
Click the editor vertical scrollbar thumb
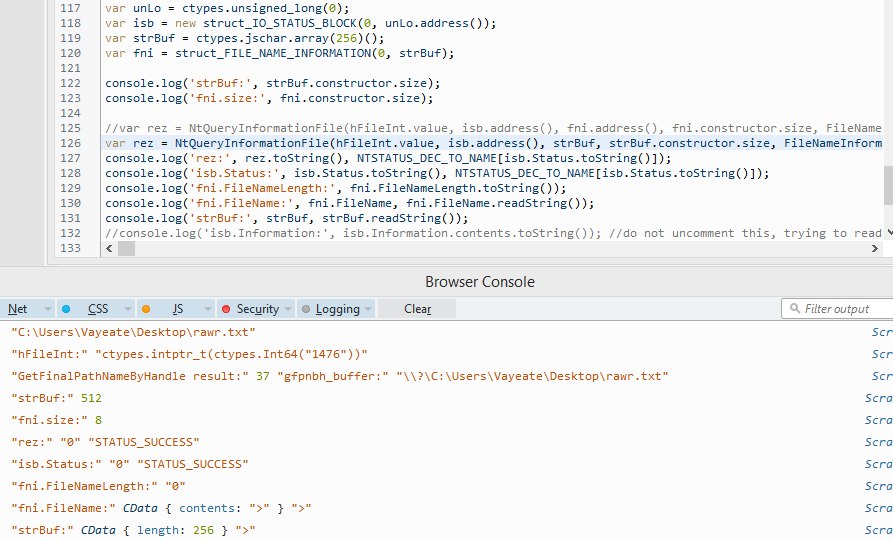(888, 185)
